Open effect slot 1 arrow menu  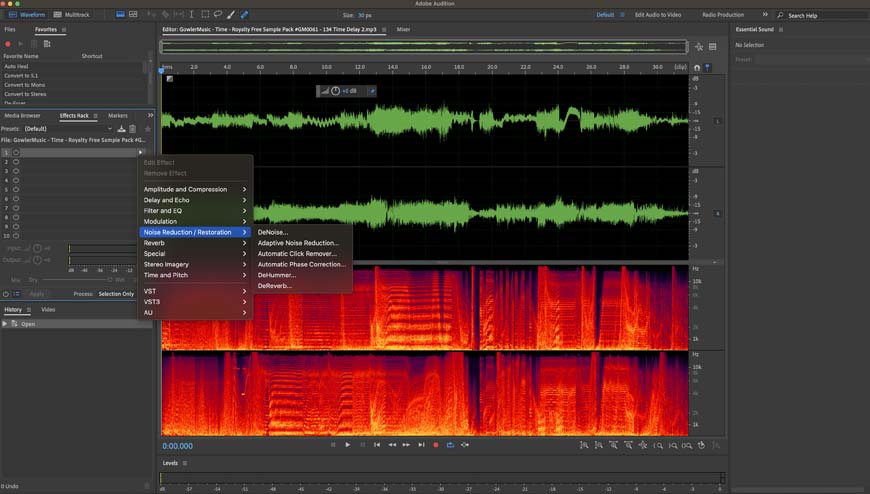click(140, 152)
